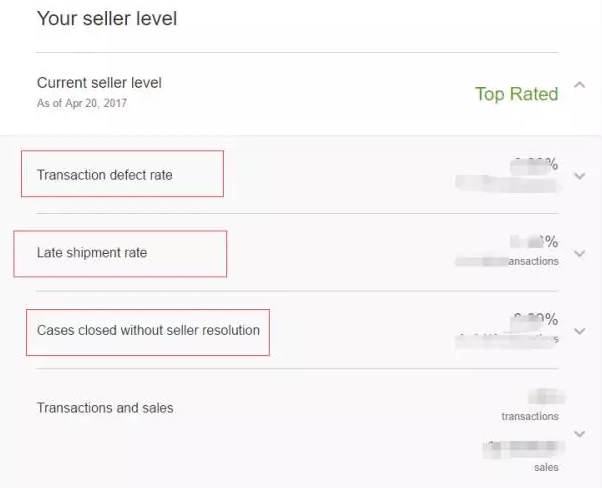Image resolution: width=602 pixels, height=488 pixels.
Task: Click the Transaction defect rate percentage value
Action: [535, 164]
